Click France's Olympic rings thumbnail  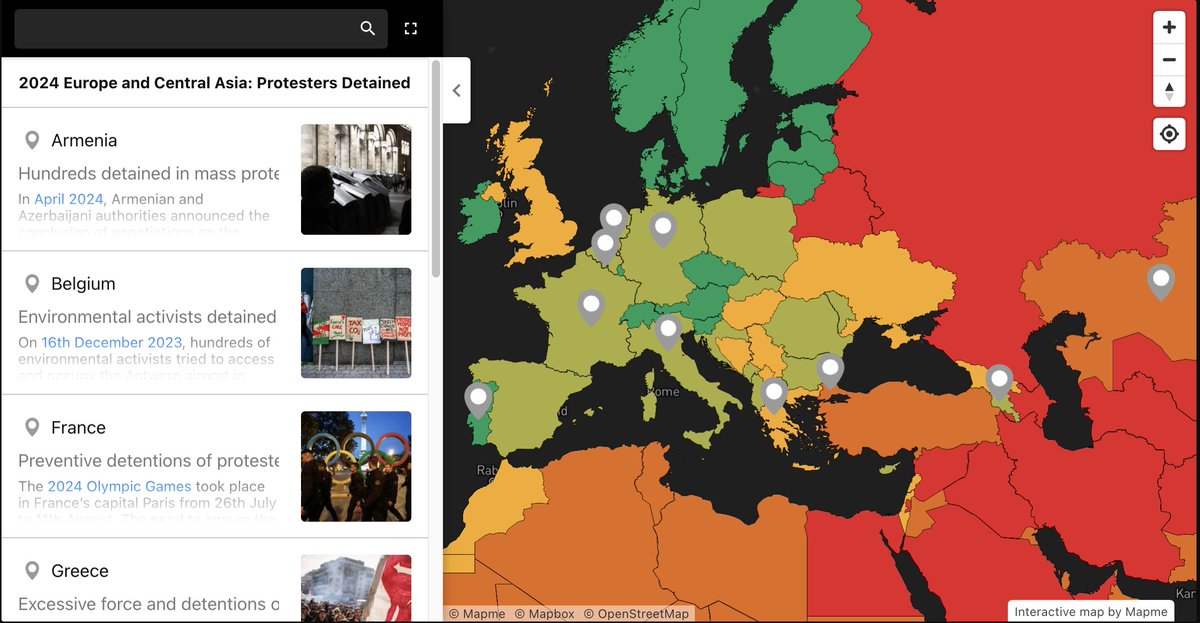[355, 465]
